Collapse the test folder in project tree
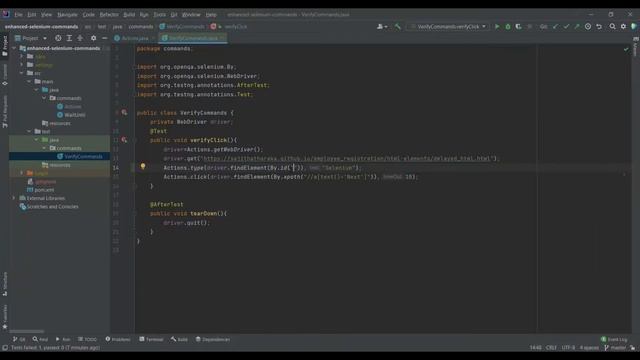This screenshot has height=360, width=640. (x=29, y=131)
